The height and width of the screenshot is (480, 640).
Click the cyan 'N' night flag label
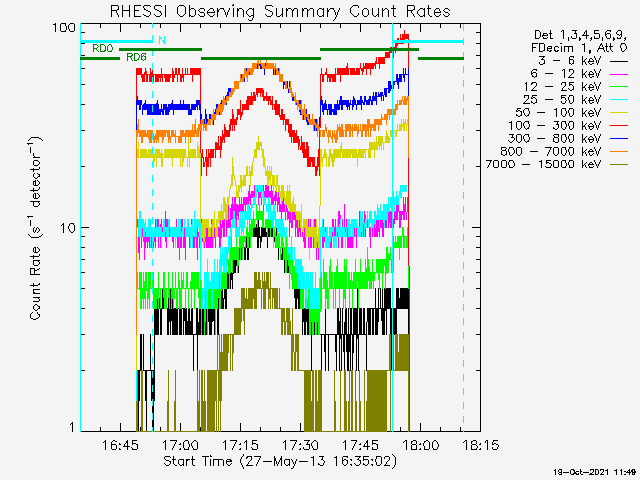coord(162,40)
